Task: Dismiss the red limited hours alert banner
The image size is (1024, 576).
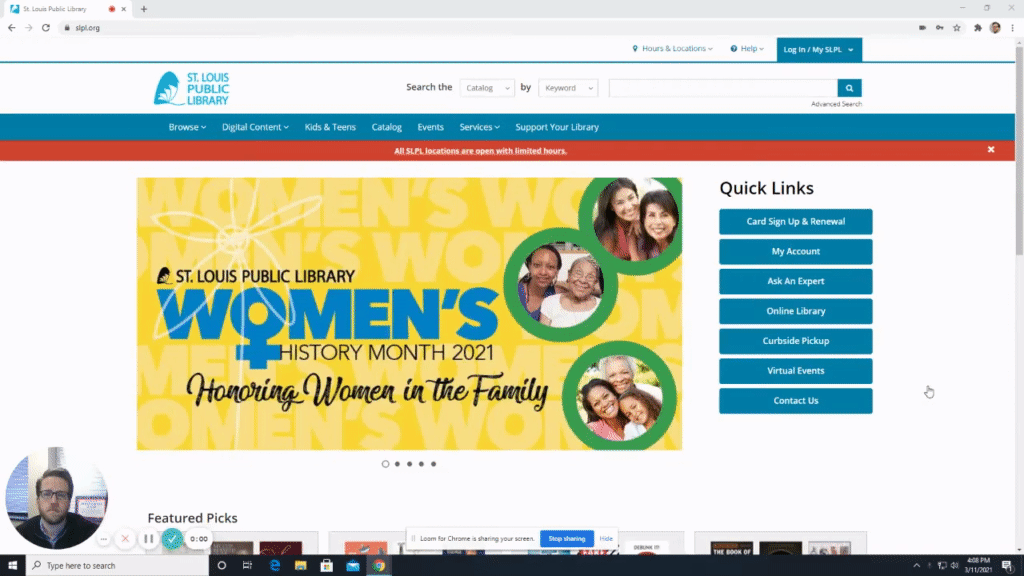Action: pos(991,150)
